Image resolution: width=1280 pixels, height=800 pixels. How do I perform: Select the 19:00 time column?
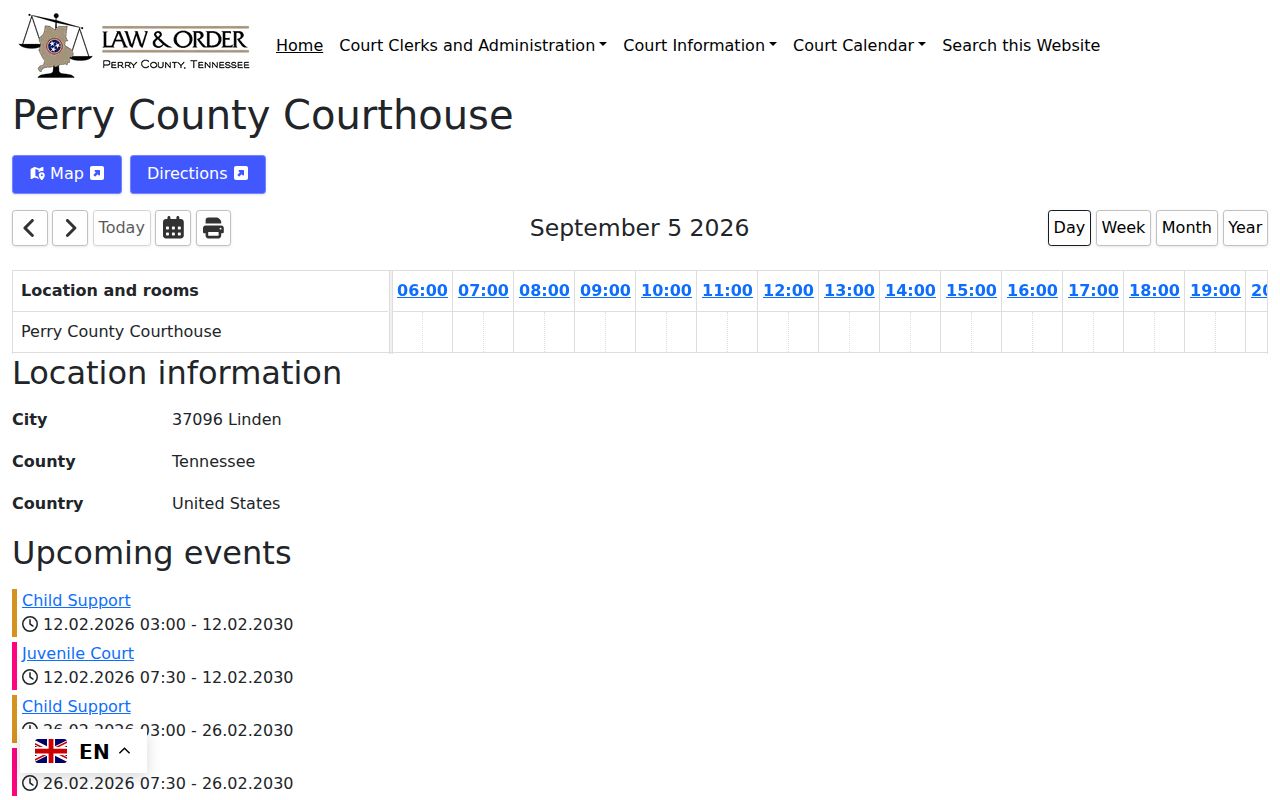[1215, 291]
